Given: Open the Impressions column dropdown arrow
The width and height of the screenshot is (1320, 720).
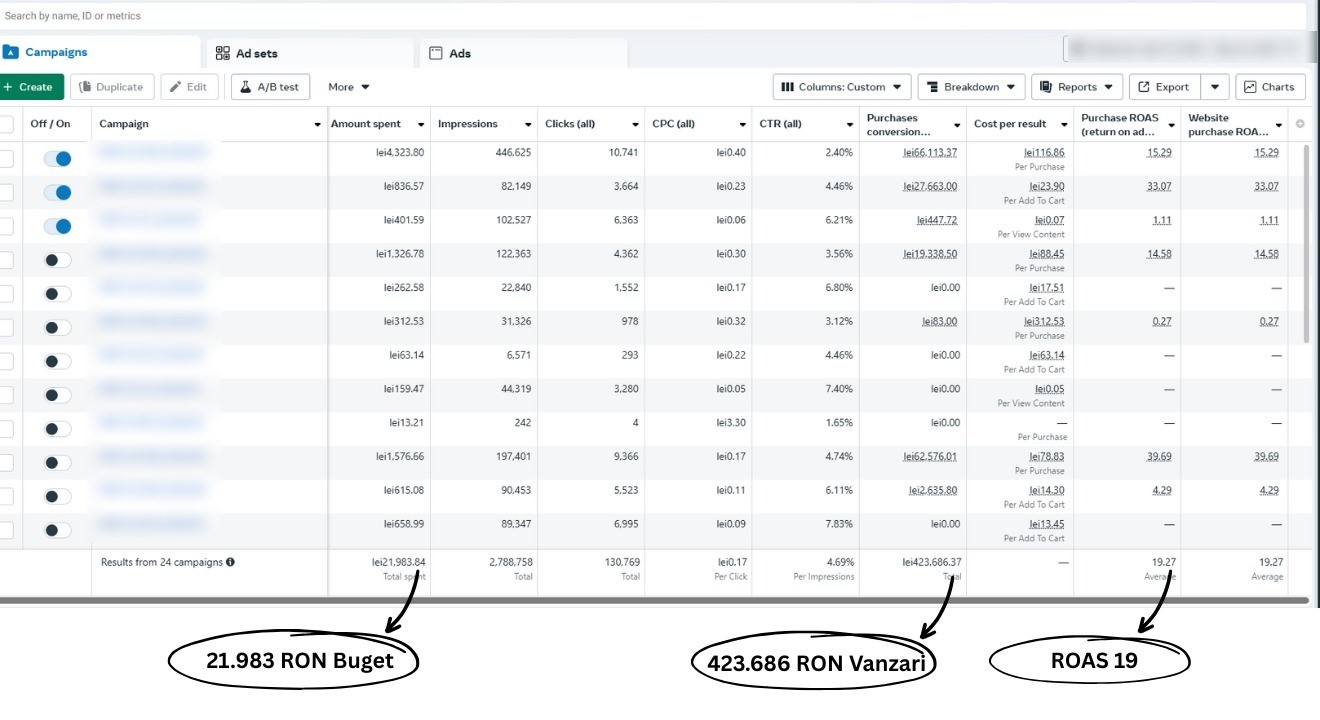Looking at the screenshot, I should (x=527, y=125).
